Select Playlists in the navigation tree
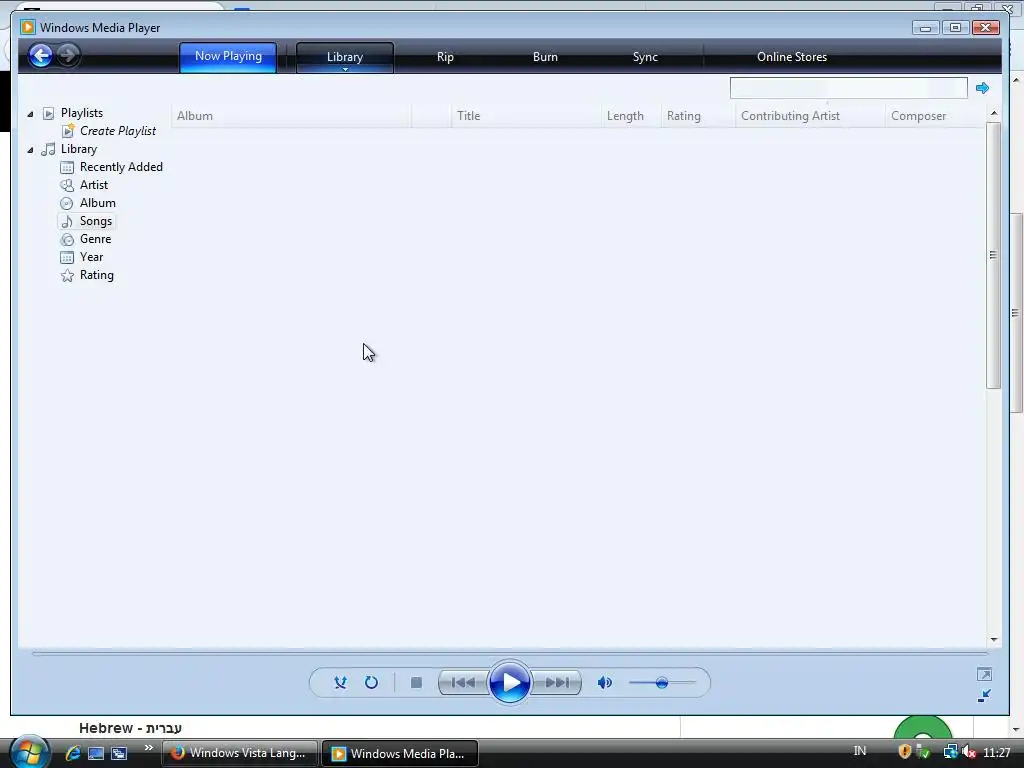Viewport: 1024px width, 768px height. pos(82,113)
